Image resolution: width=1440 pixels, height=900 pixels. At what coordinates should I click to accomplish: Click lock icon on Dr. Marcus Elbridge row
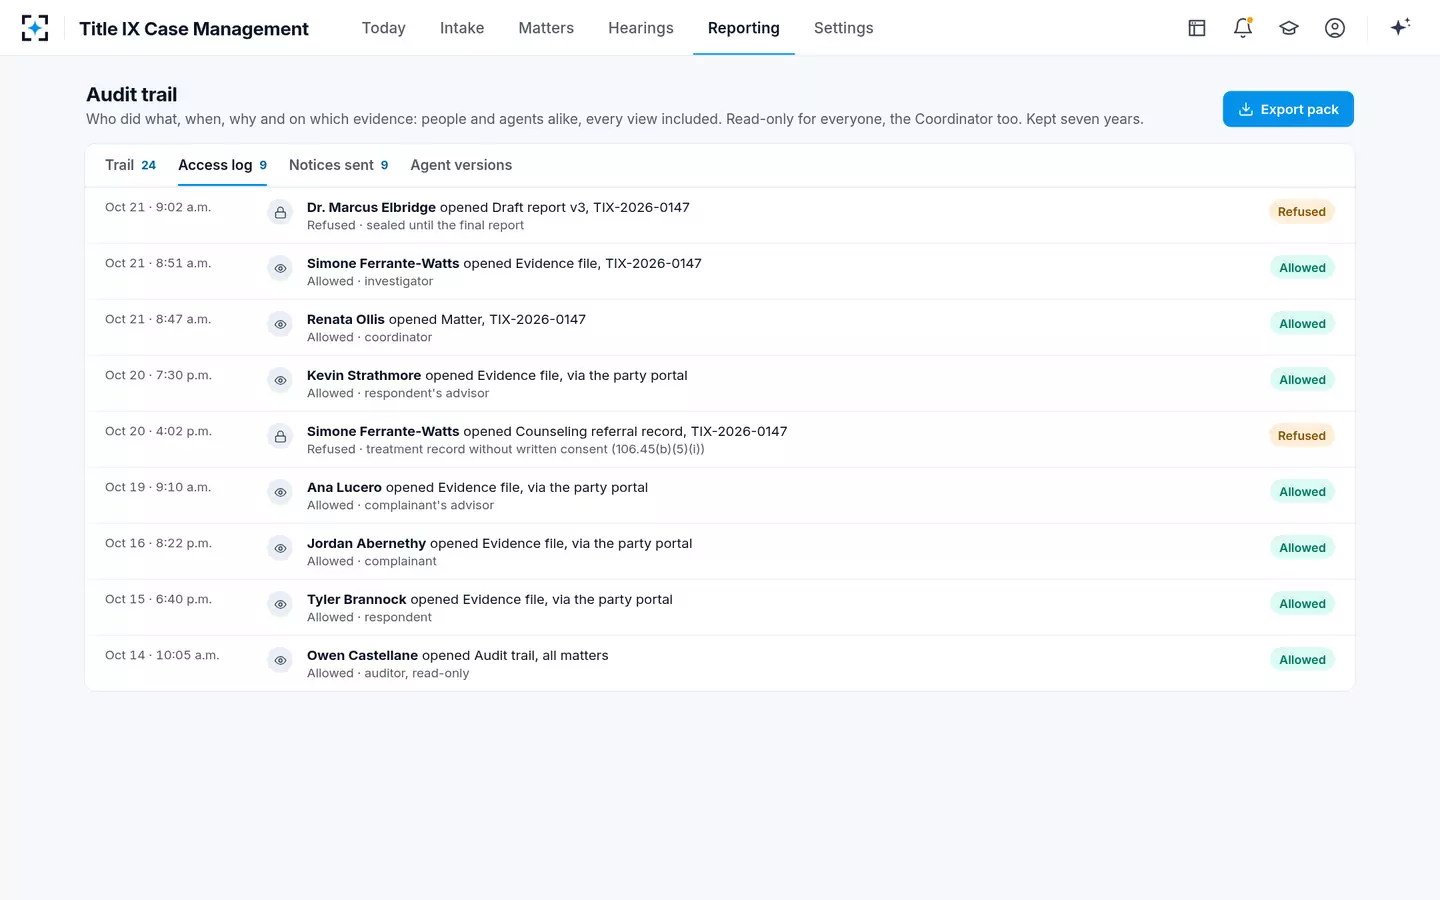pyautogui.click(x=280, y=212)
